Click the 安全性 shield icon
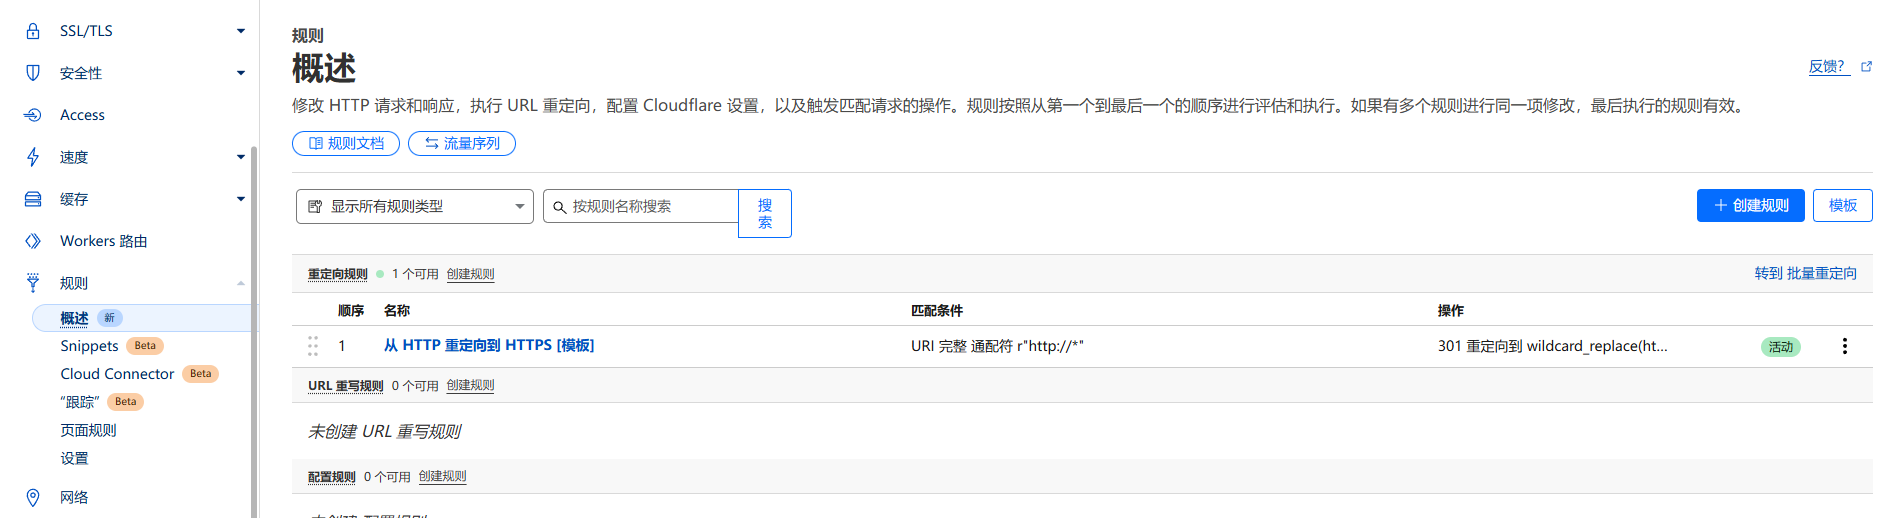Screen dimensions: 1890x518 [33, 73]
